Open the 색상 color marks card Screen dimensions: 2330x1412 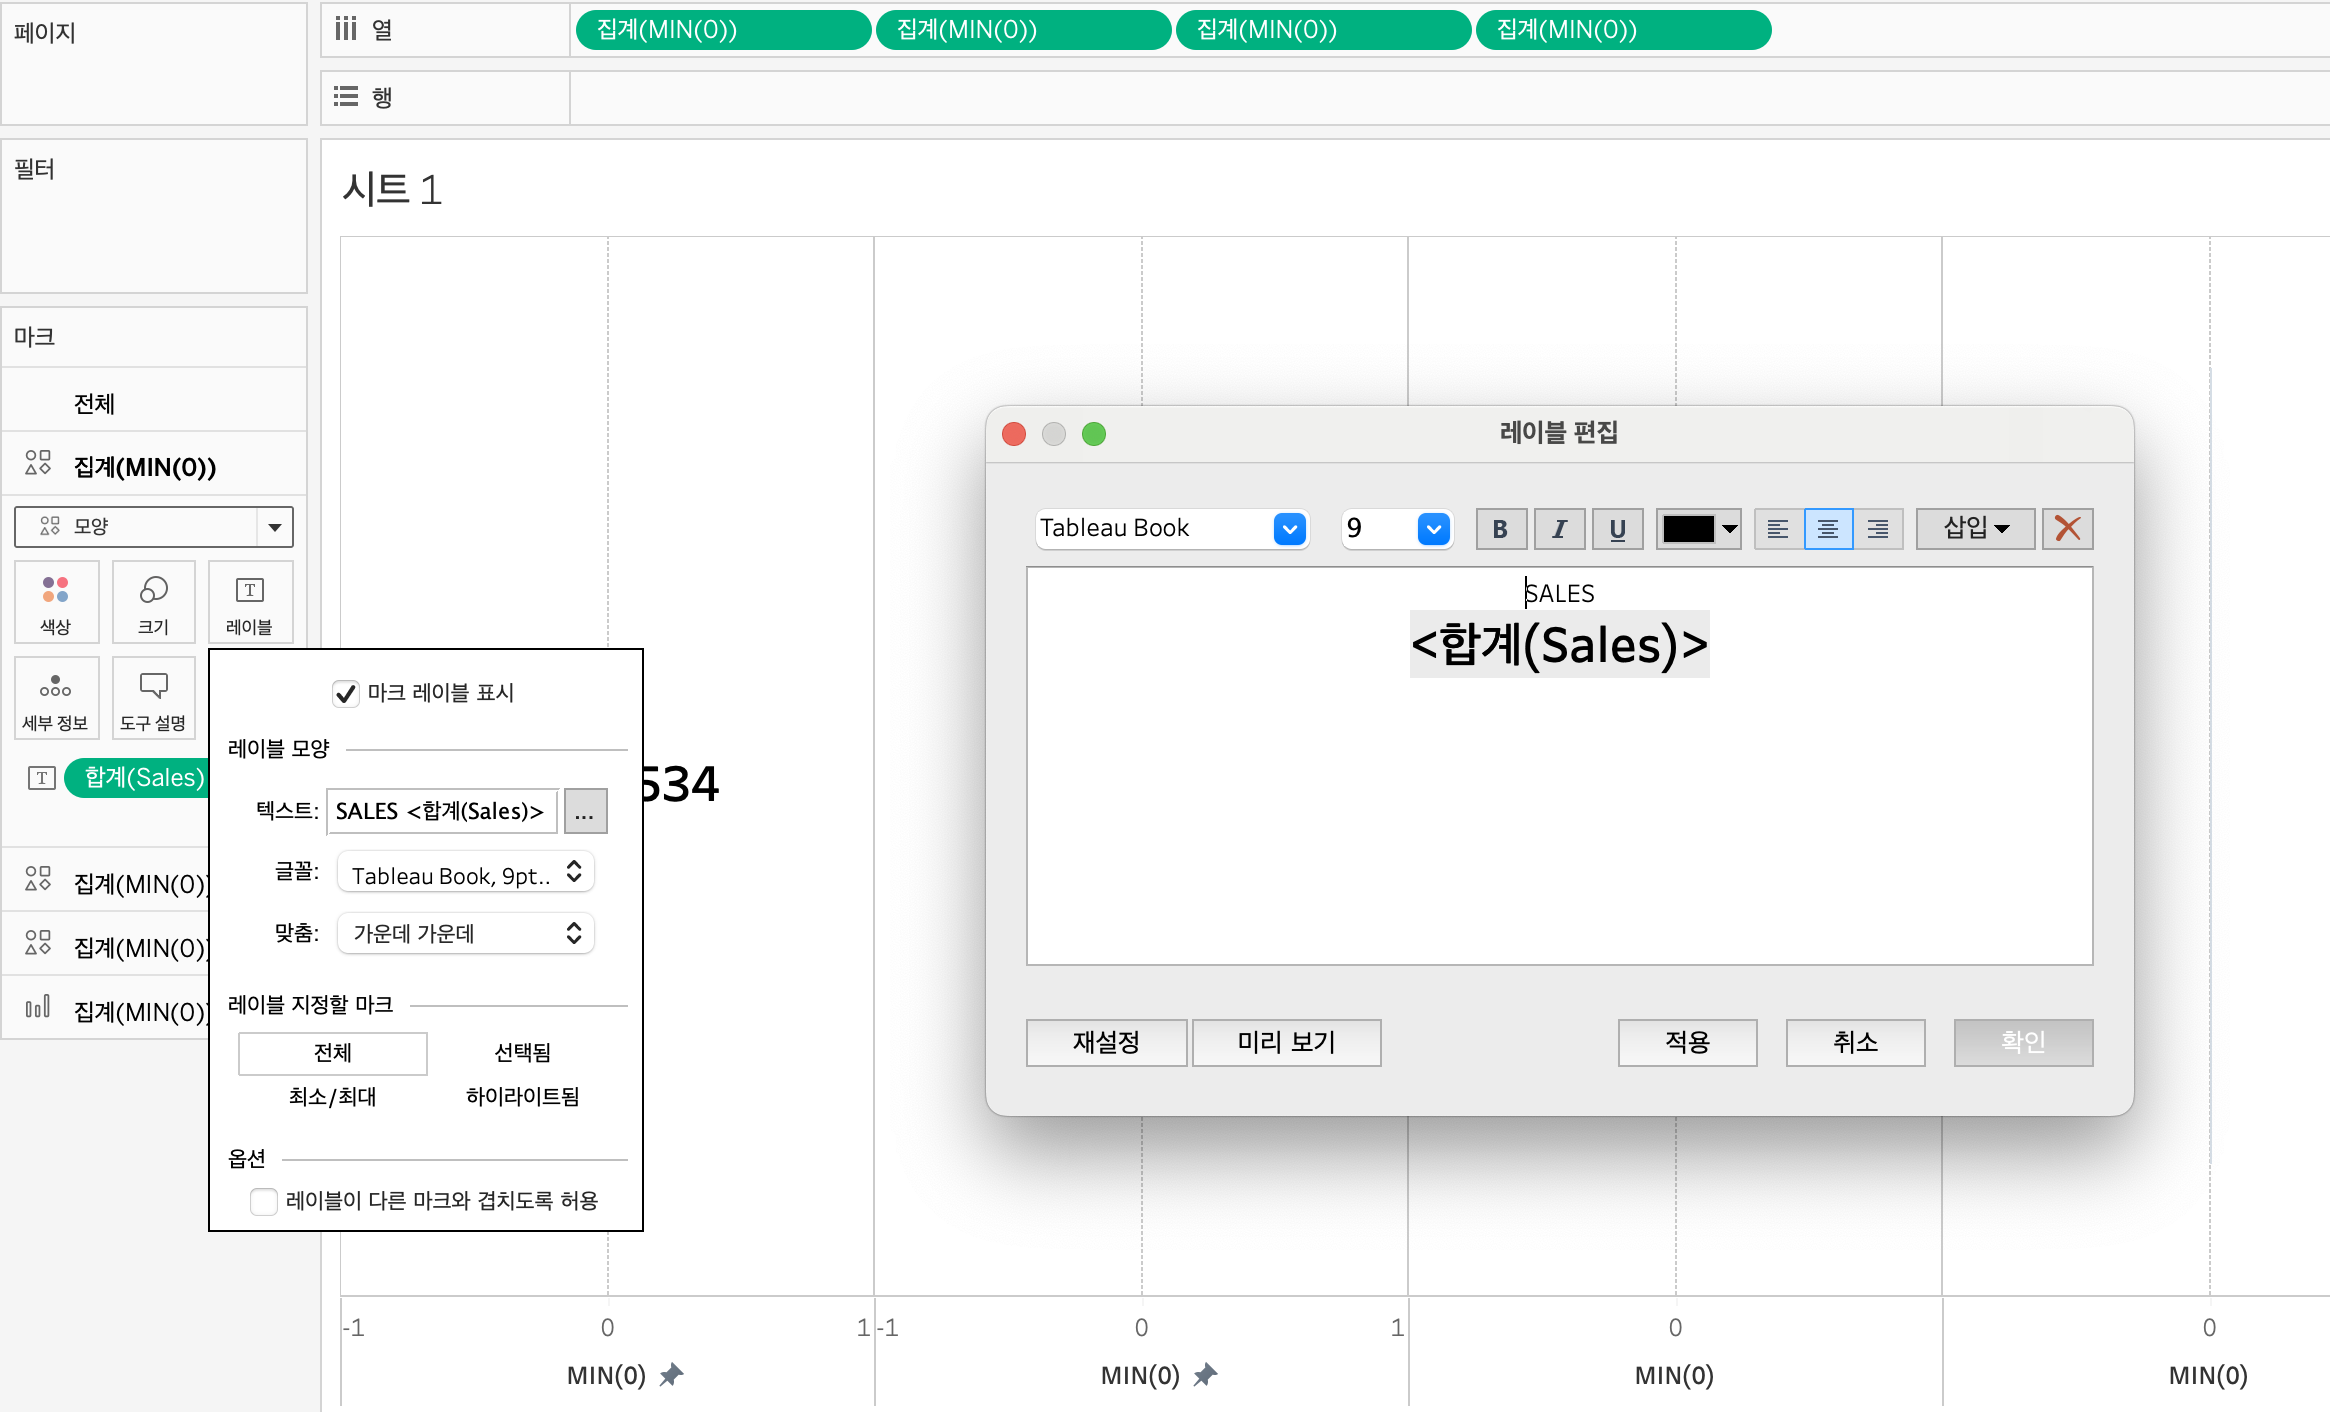click(x=56, y=602)
